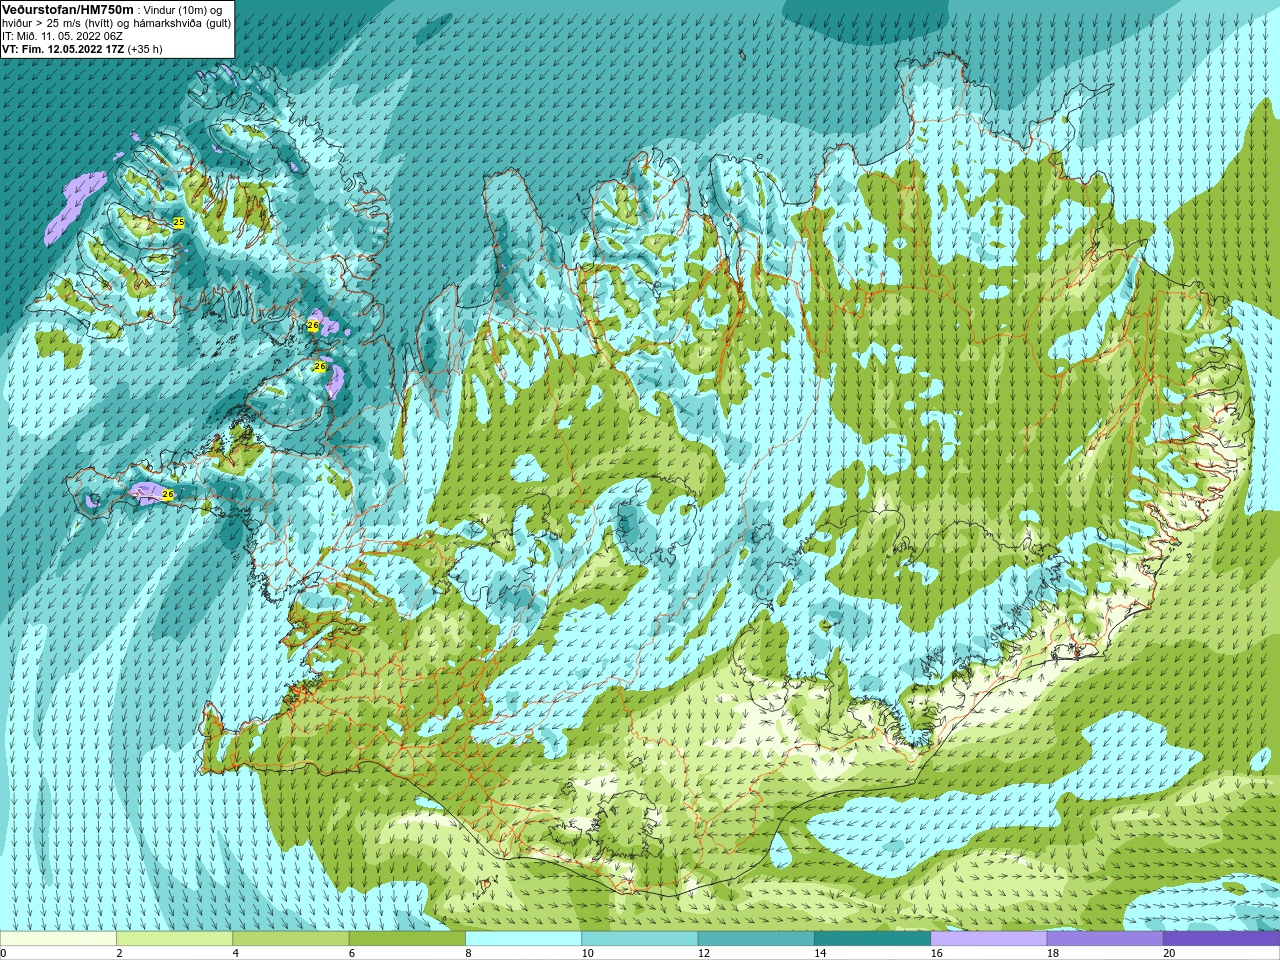Image resolution: width=1280 pixels, height=960 pixels.
Task: Click the legend scale label '20'
Action: 1169,953
